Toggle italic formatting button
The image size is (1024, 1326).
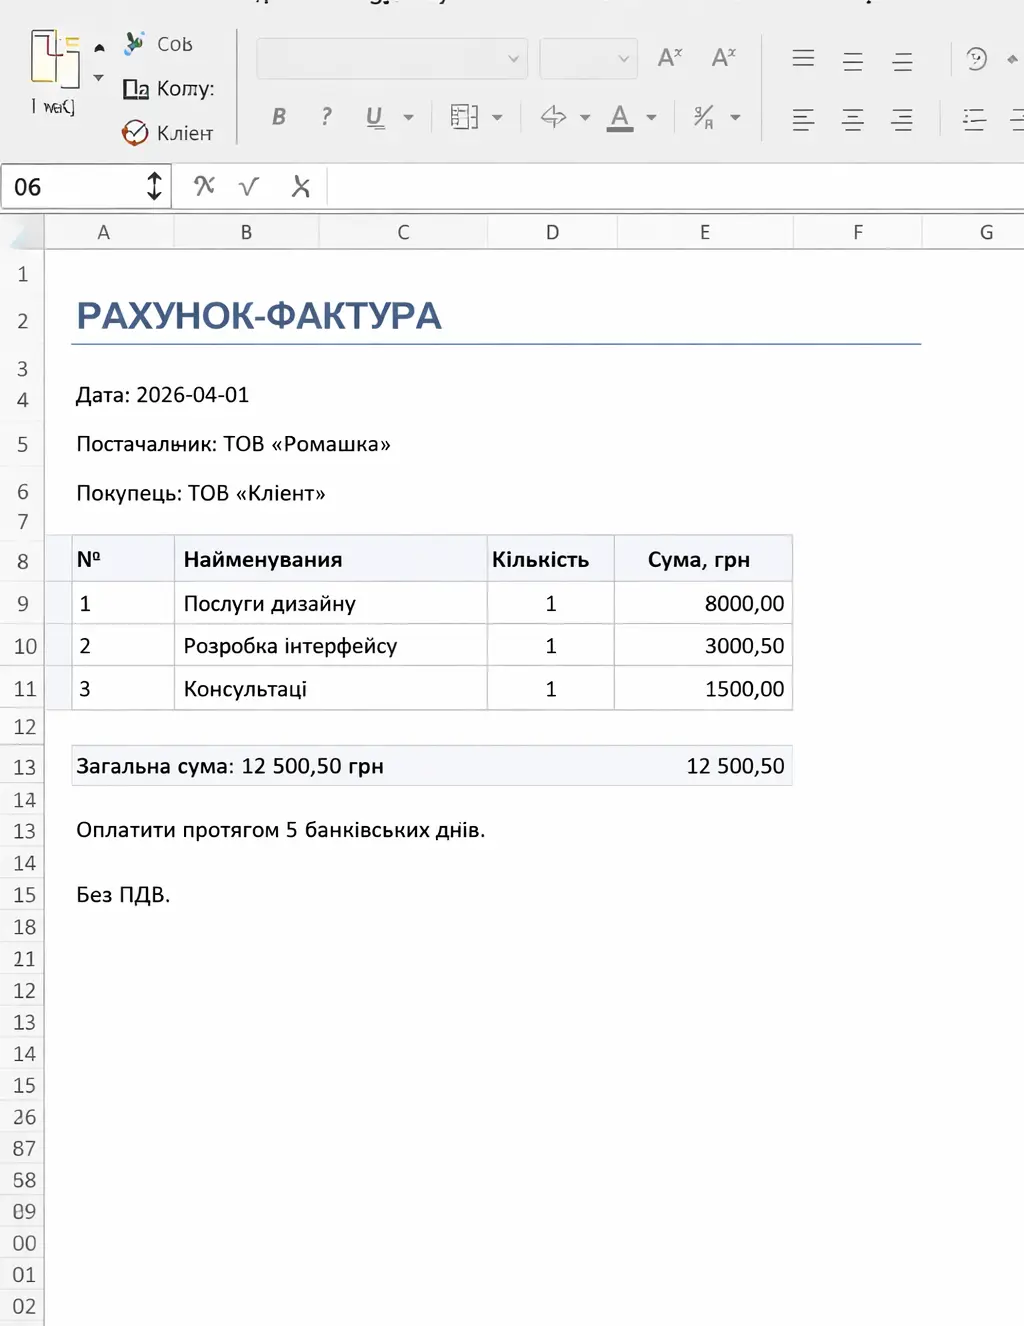tap(326, 117)
